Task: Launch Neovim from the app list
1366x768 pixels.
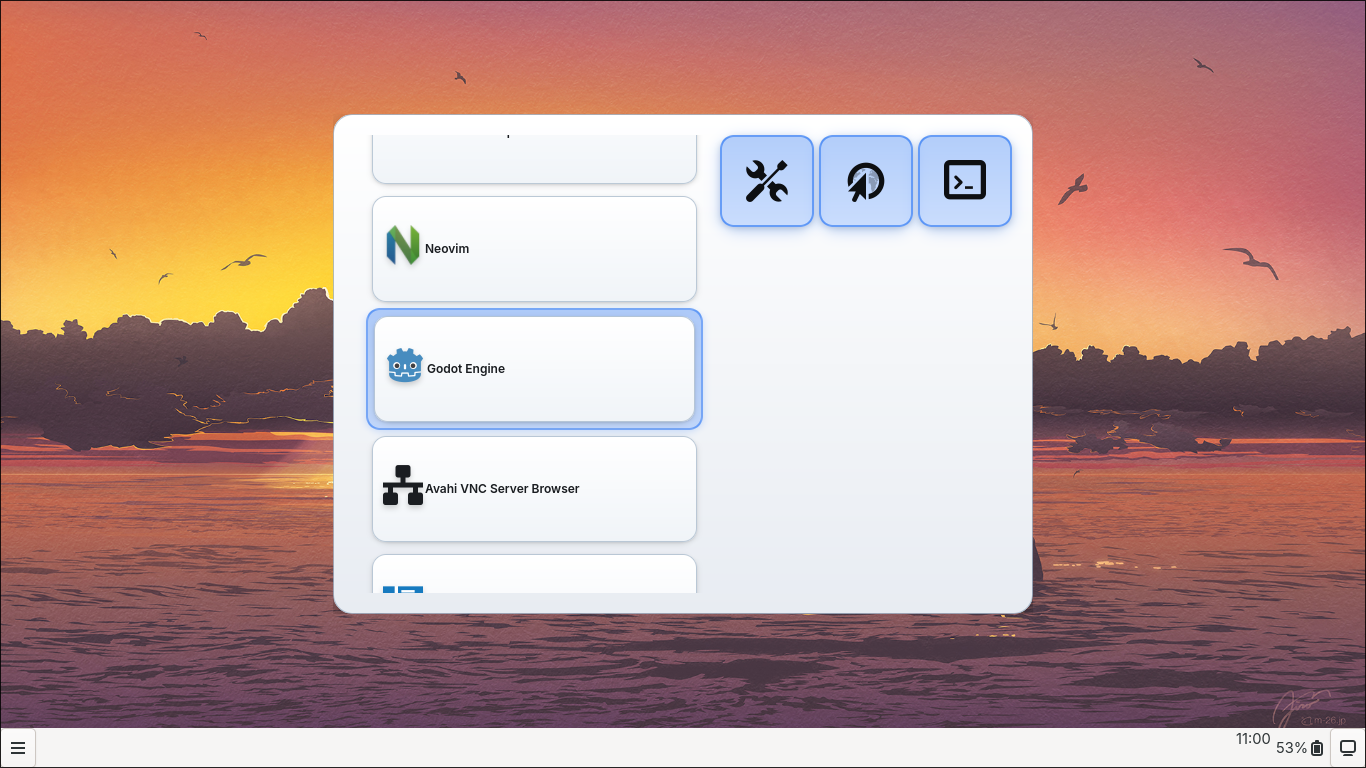Action: (534, 248)
